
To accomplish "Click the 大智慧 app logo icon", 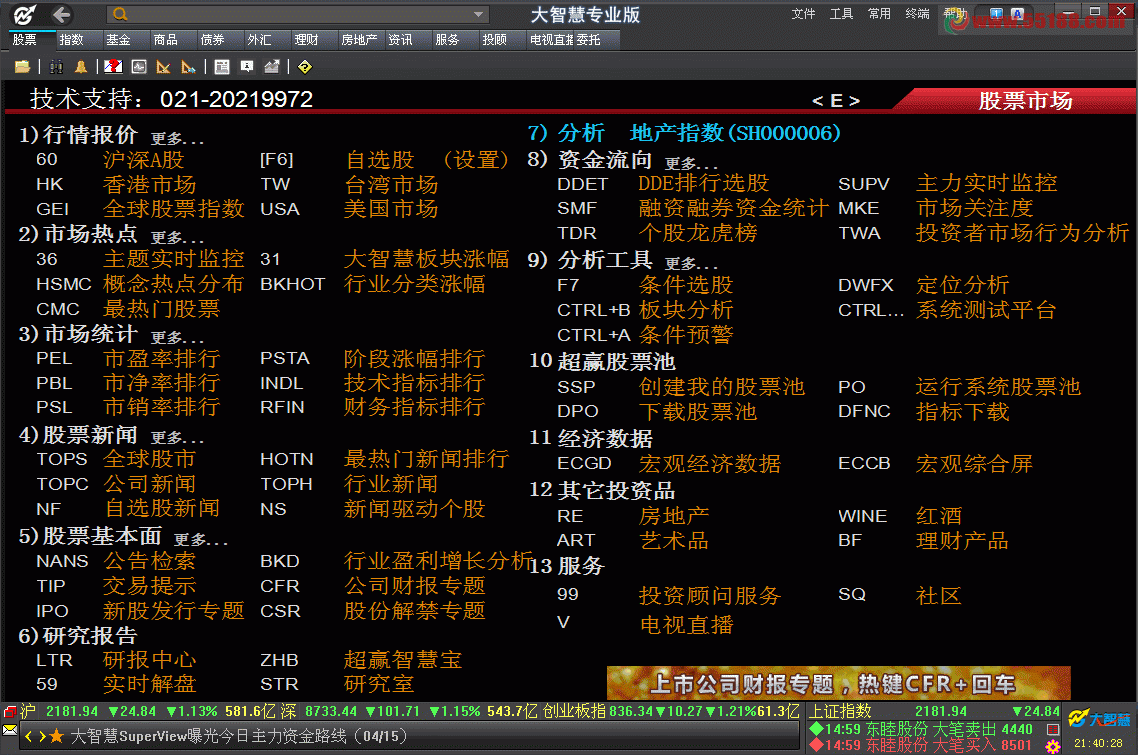I will 24,14.
